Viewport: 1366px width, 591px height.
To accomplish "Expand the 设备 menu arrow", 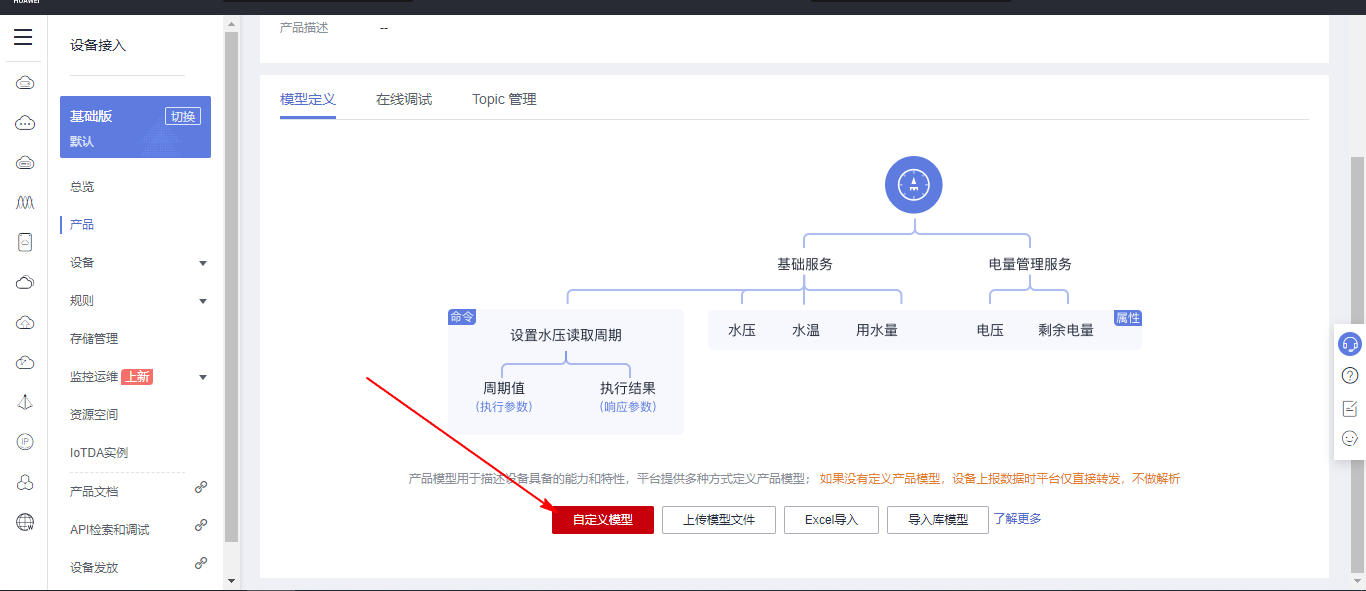I will point(203,263).
